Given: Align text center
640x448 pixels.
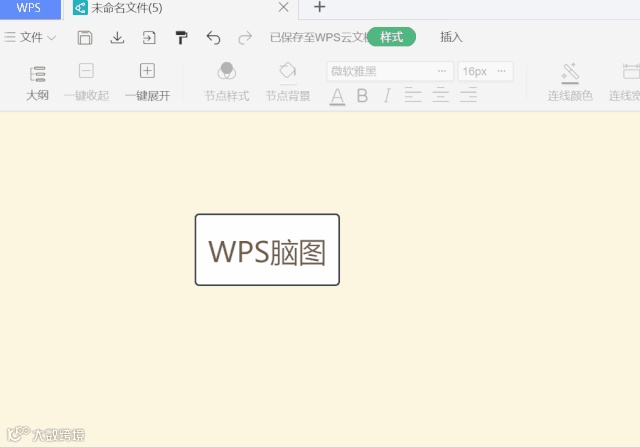Looking at the screenshot, I should coord(440,96).
